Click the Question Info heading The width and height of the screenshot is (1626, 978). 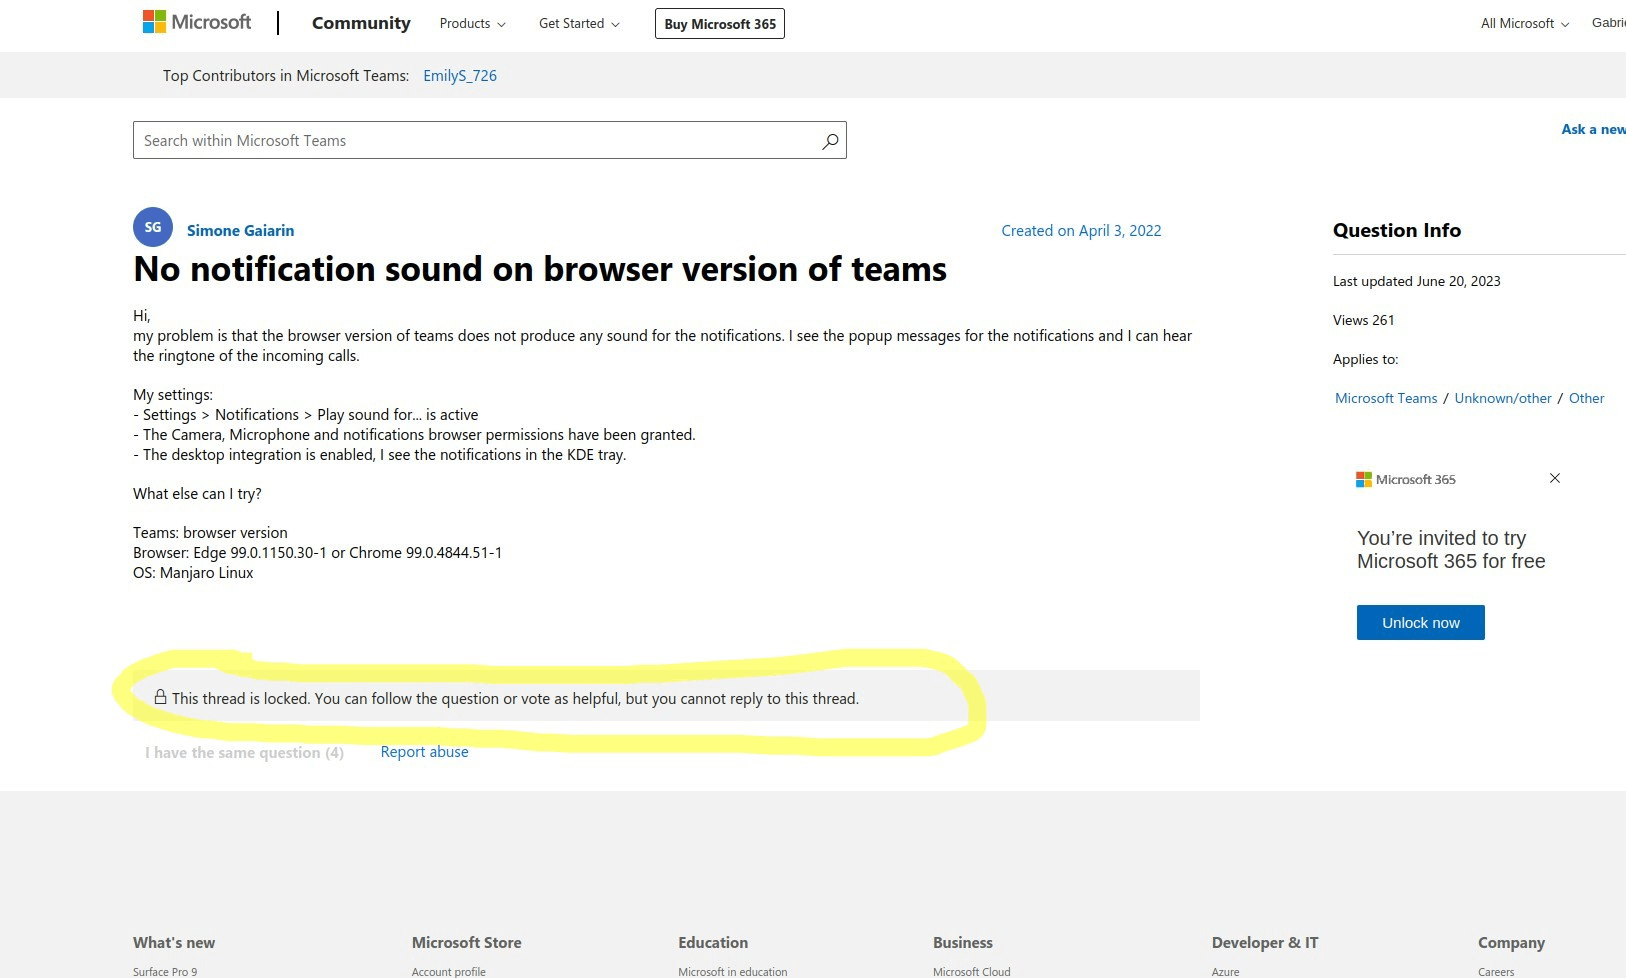[x=1397, y=231]
